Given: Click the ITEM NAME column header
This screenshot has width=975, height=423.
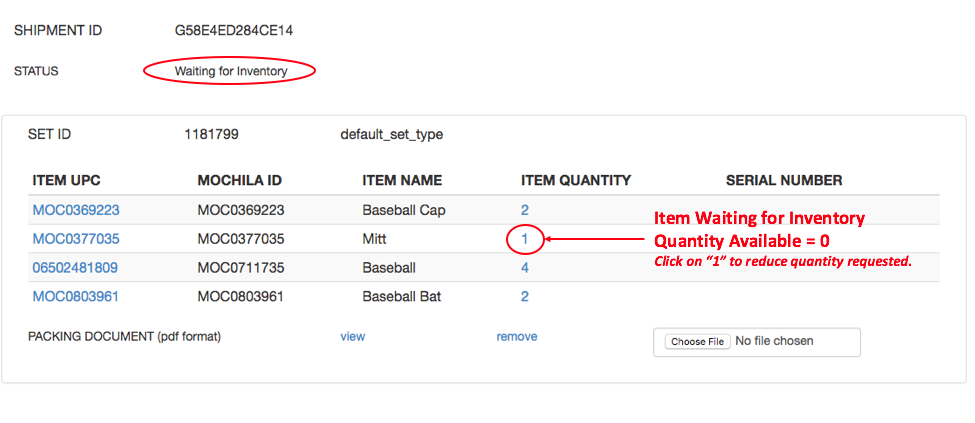Looking at the screenshot, I should [x=402, y=181].
